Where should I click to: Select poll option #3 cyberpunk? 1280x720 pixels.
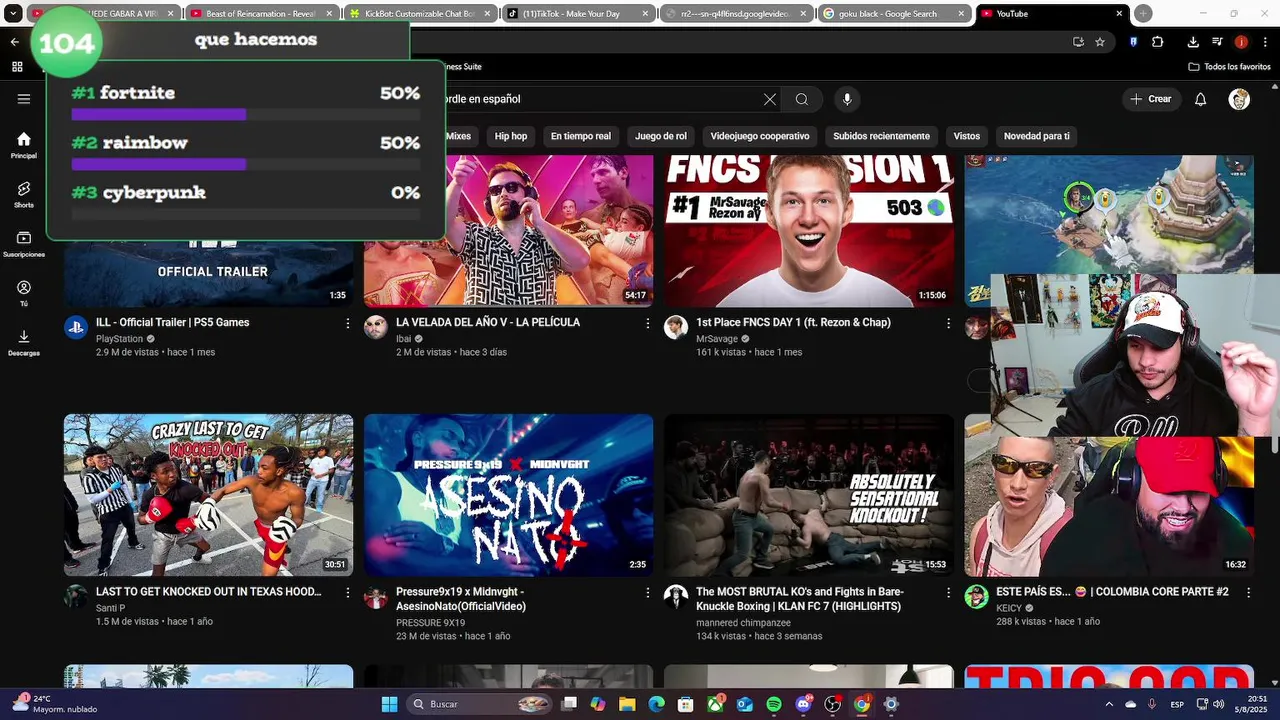click(245, 201)
